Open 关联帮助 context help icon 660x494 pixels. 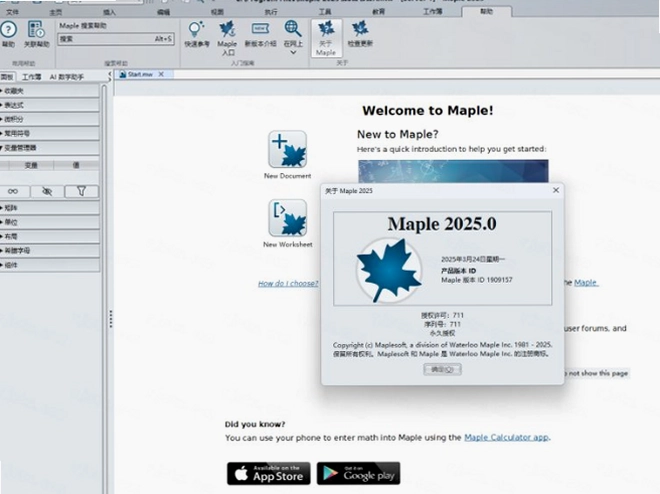pos(36,30)
